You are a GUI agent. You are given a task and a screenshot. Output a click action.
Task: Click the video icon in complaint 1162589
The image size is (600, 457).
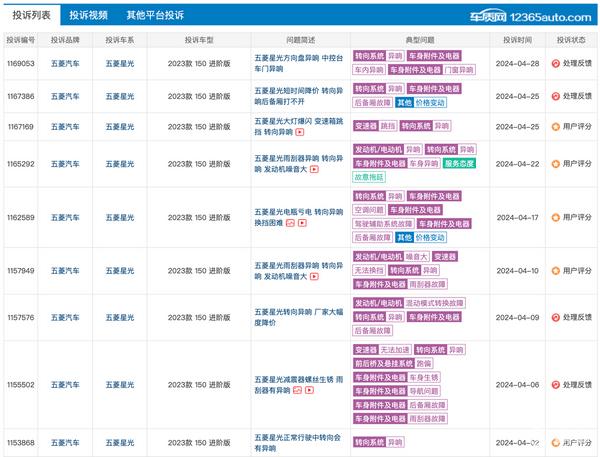coord(302,223)
